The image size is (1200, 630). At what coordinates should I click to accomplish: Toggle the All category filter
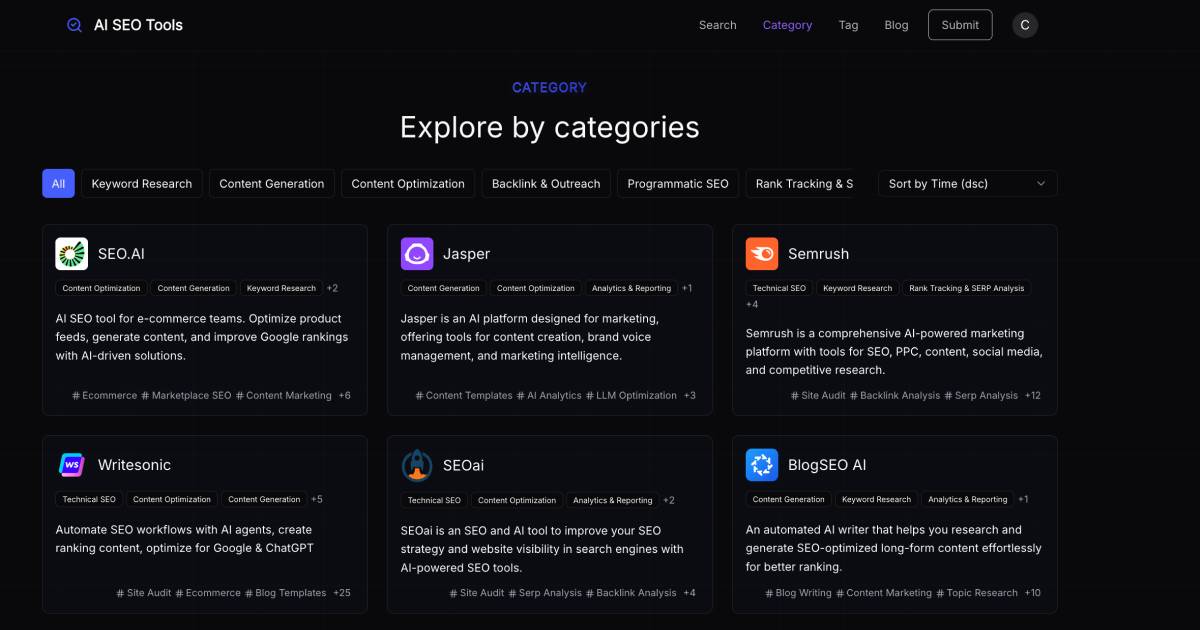(58, 183)
